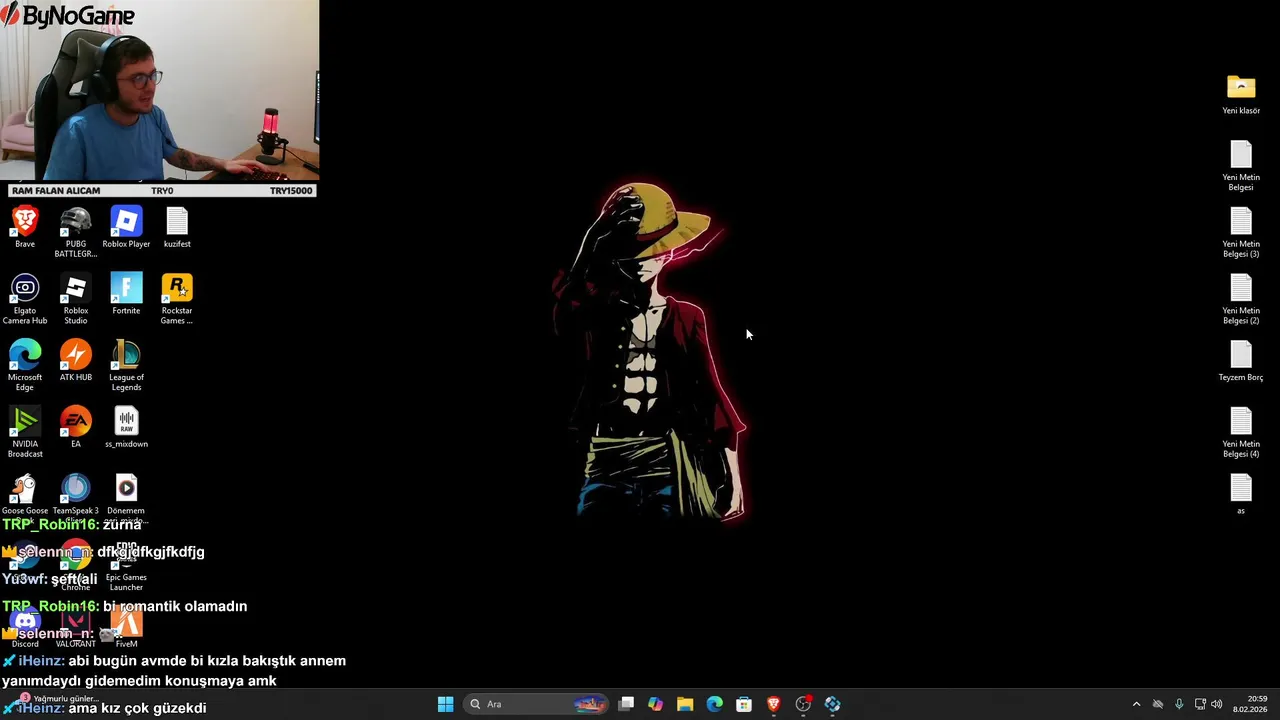Open the Fortnite desktop shortcut
This screenshot has width=1280, height=720.
coord(126,294)
